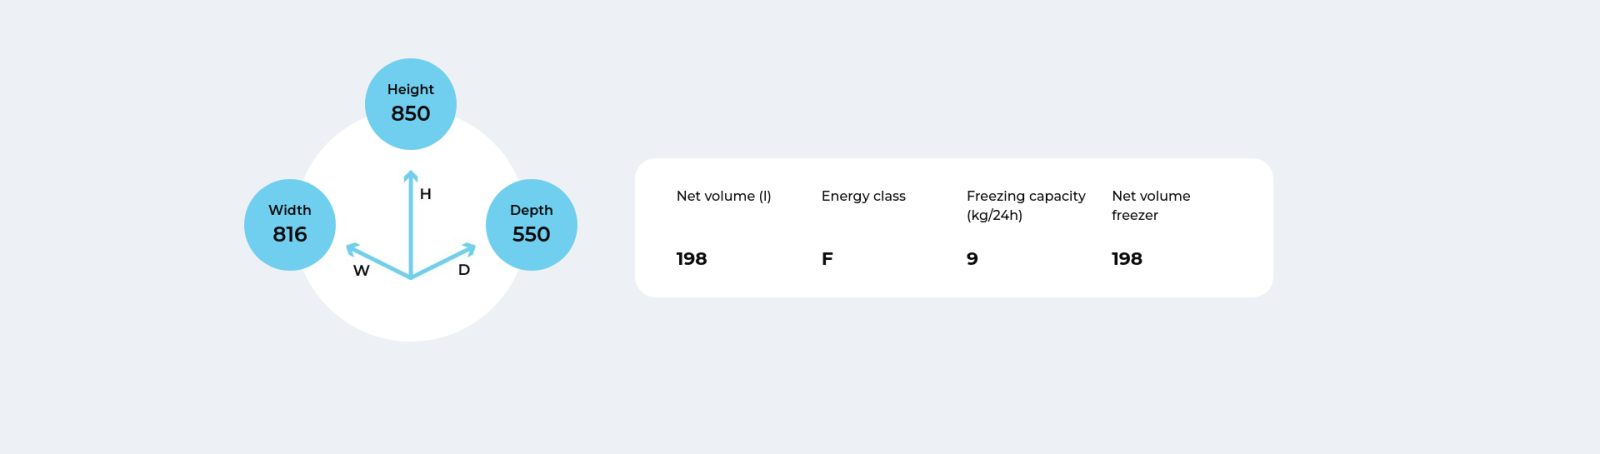Click the upward H arrow

coord(410,223)
